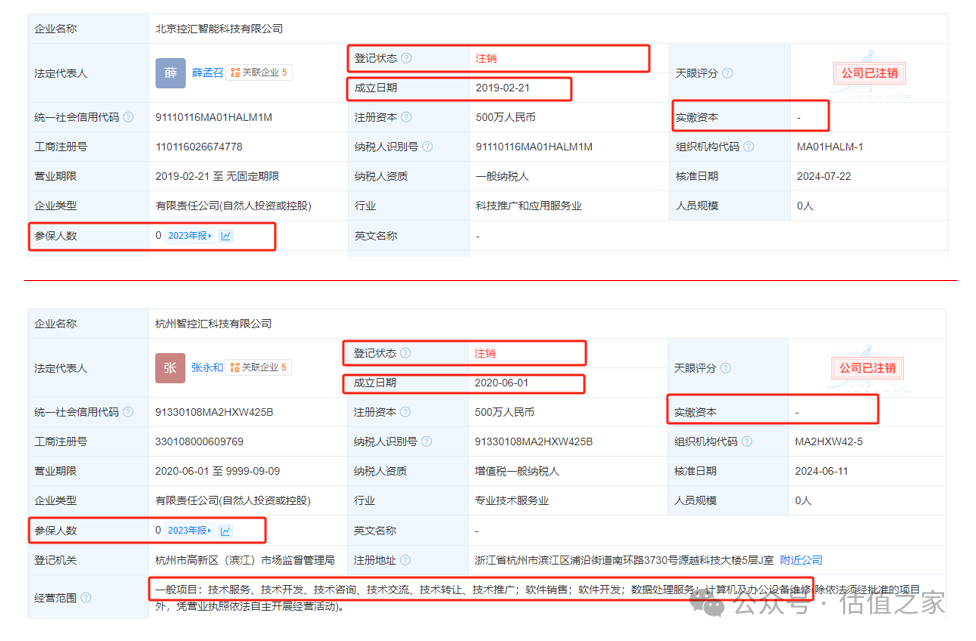Click help icon beside 纳税人识别号 91110116MA01HALM1M

428,147
